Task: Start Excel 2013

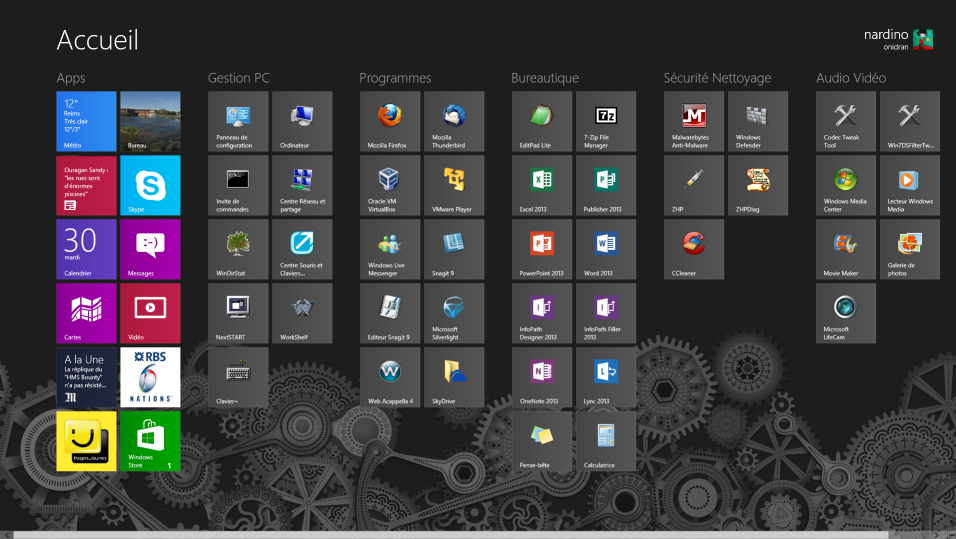Action: (x=542, y=186)
